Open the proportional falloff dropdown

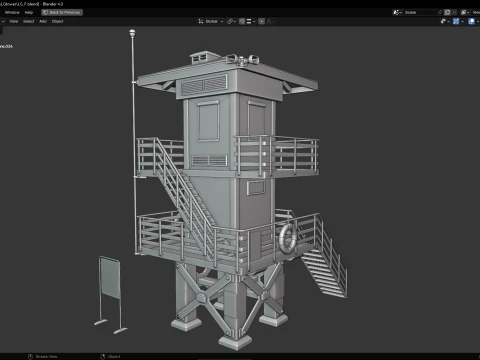point(270,21)
